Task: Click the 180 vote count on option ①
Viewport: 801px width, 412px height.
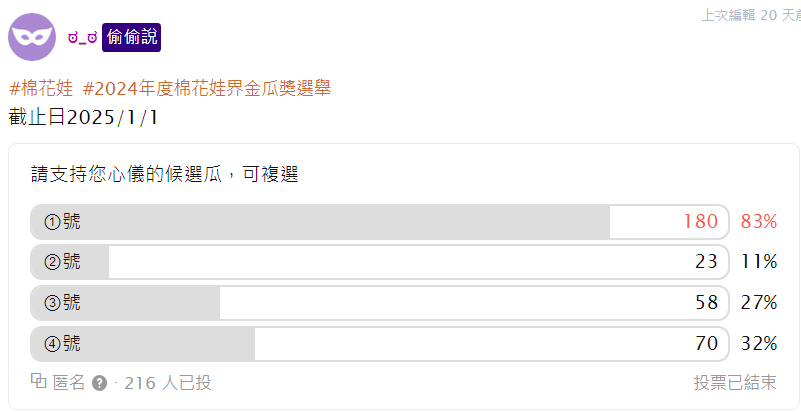Action: click(701, 222)
